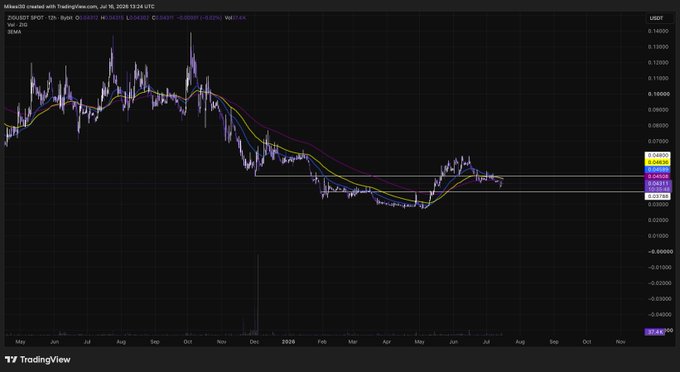This screenshot has width=680, height=372.
Task: Click the Dec label on time axis
Action: (254, 342)
